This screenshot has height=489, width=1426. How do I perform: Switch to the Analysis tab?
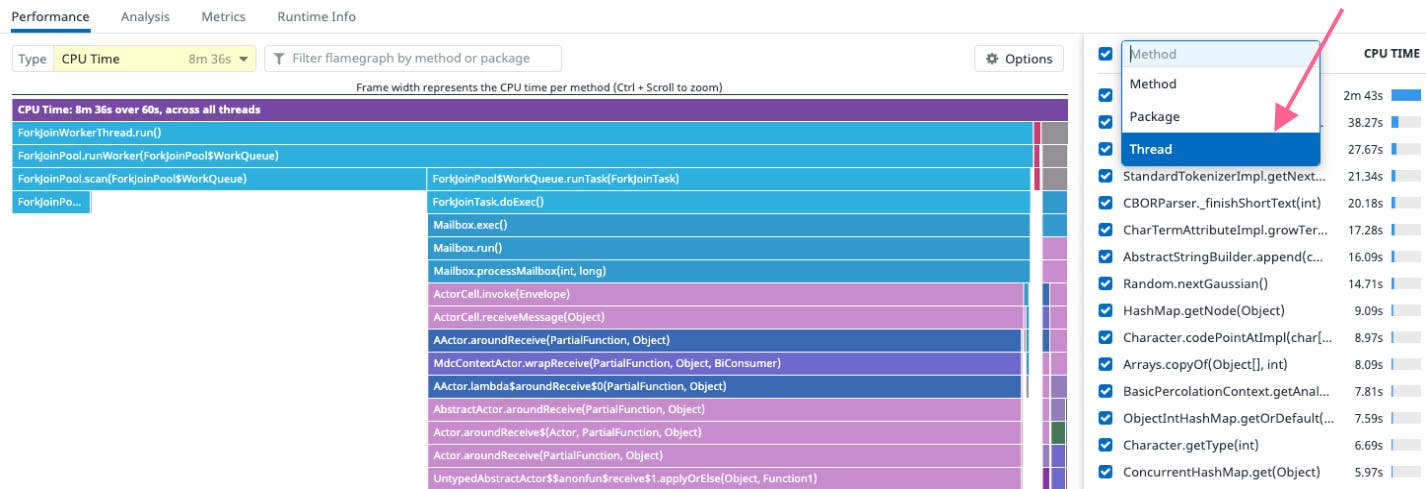145,17
